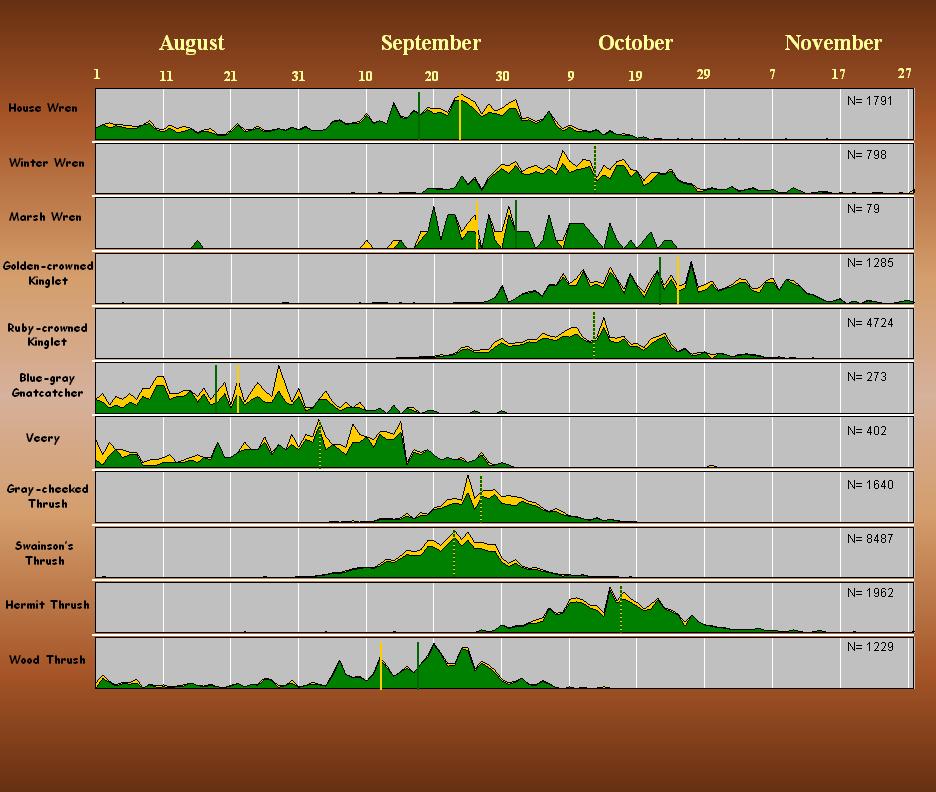Click the N= 4724 sample count

click(x=869, y=323)
